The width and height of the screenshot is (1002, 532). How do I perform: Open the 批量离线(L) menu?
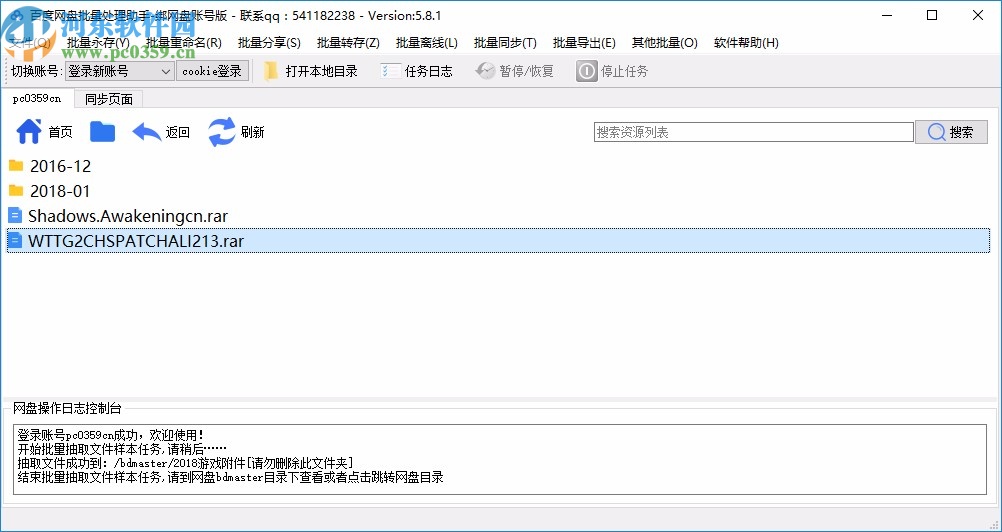click(x=427, y=43)
